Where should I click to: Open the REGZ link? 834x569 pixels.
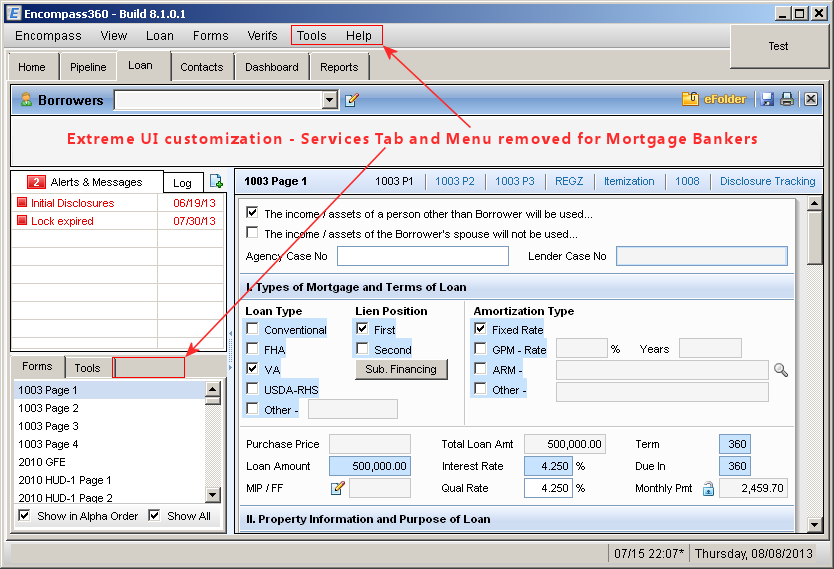(569, 181)
